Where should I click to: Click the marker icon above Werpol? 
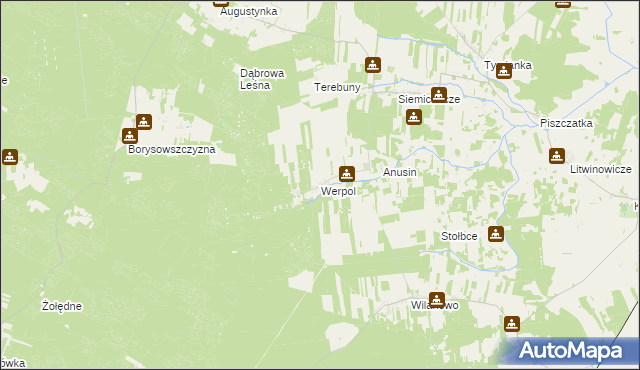[347, 174]
